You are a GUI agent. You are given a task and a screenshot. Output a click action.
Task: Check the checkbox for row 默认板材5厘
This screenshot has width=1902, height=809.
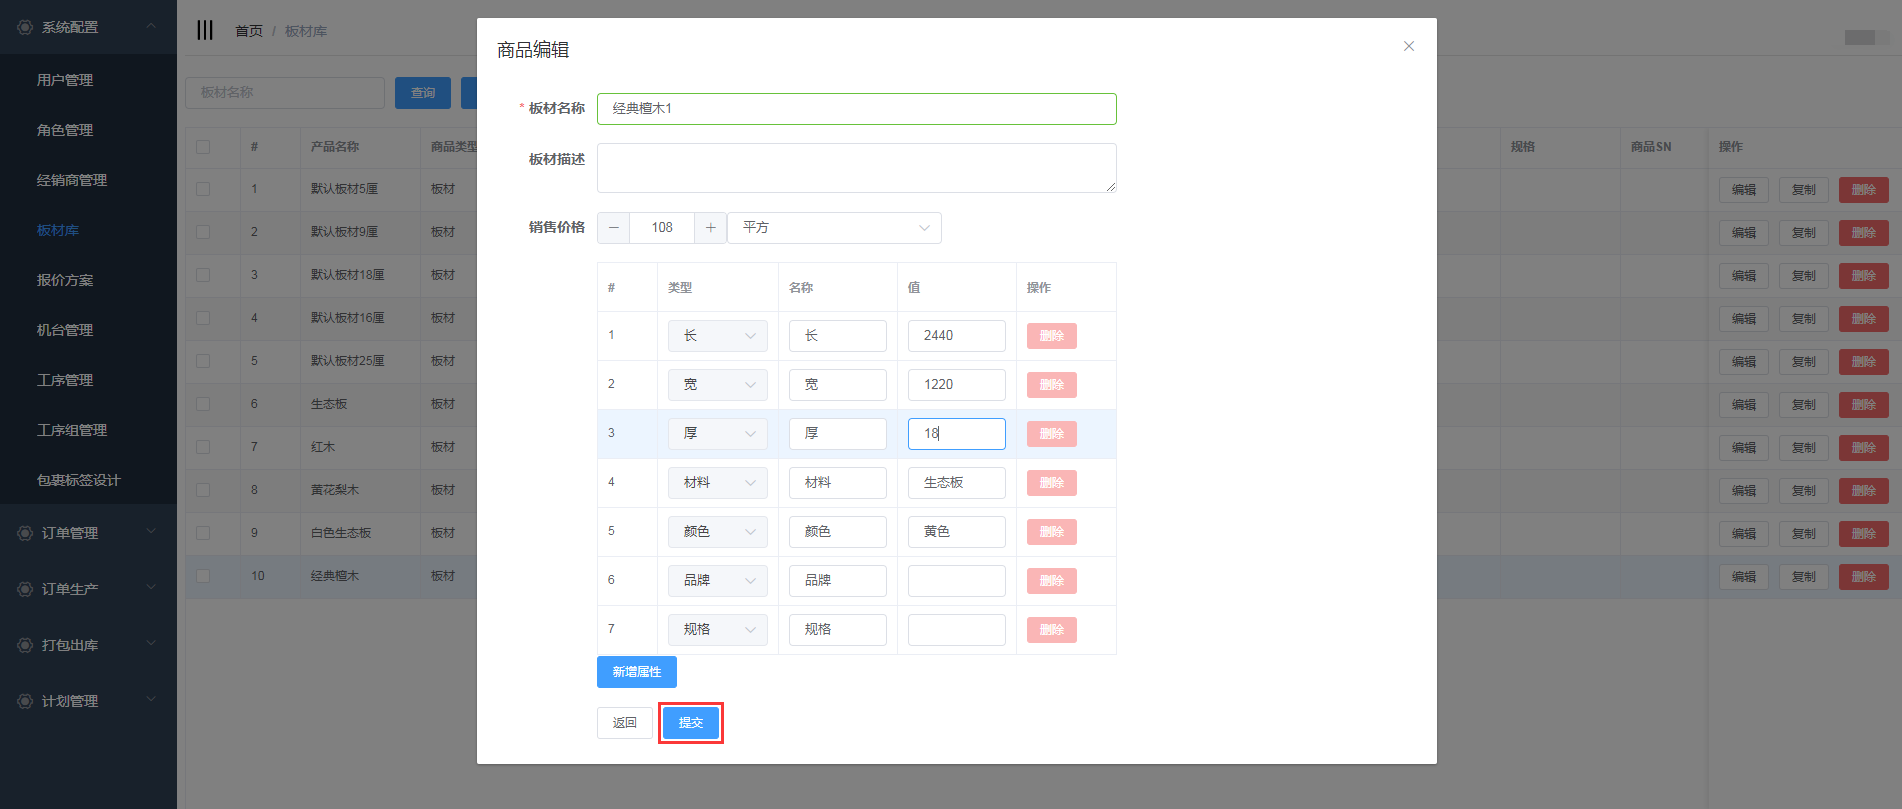pyautogui.click(x=204, y=189)
